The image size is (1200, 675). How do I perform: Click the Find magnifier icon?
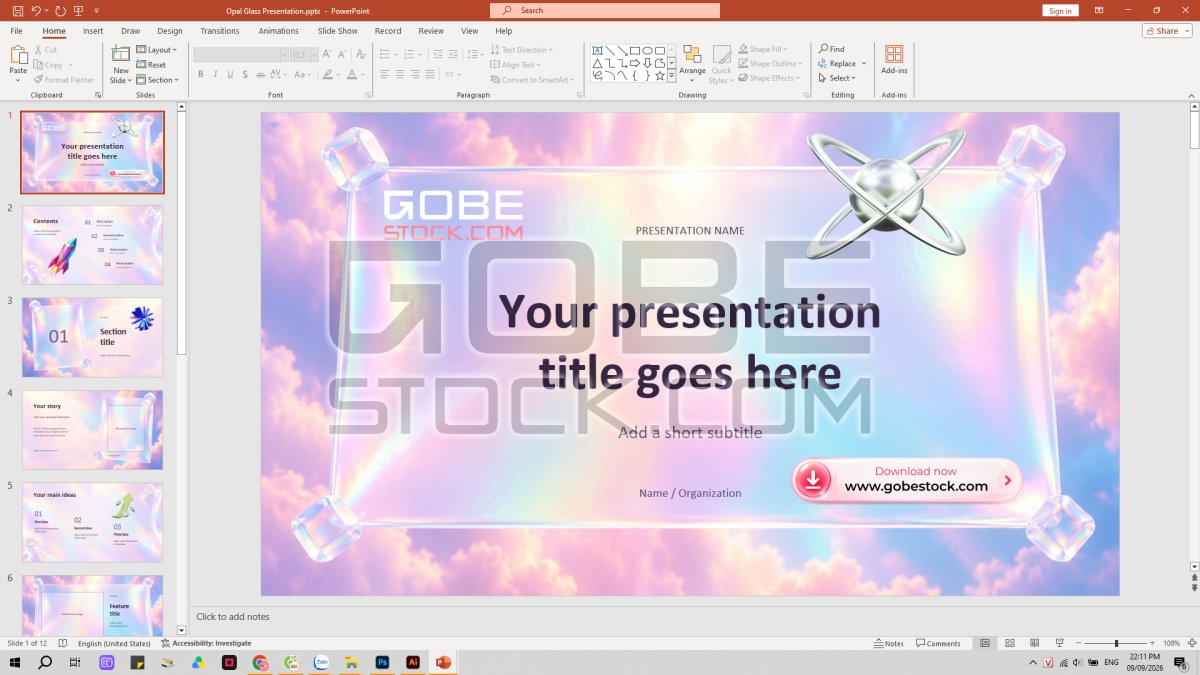pos(824,49)
